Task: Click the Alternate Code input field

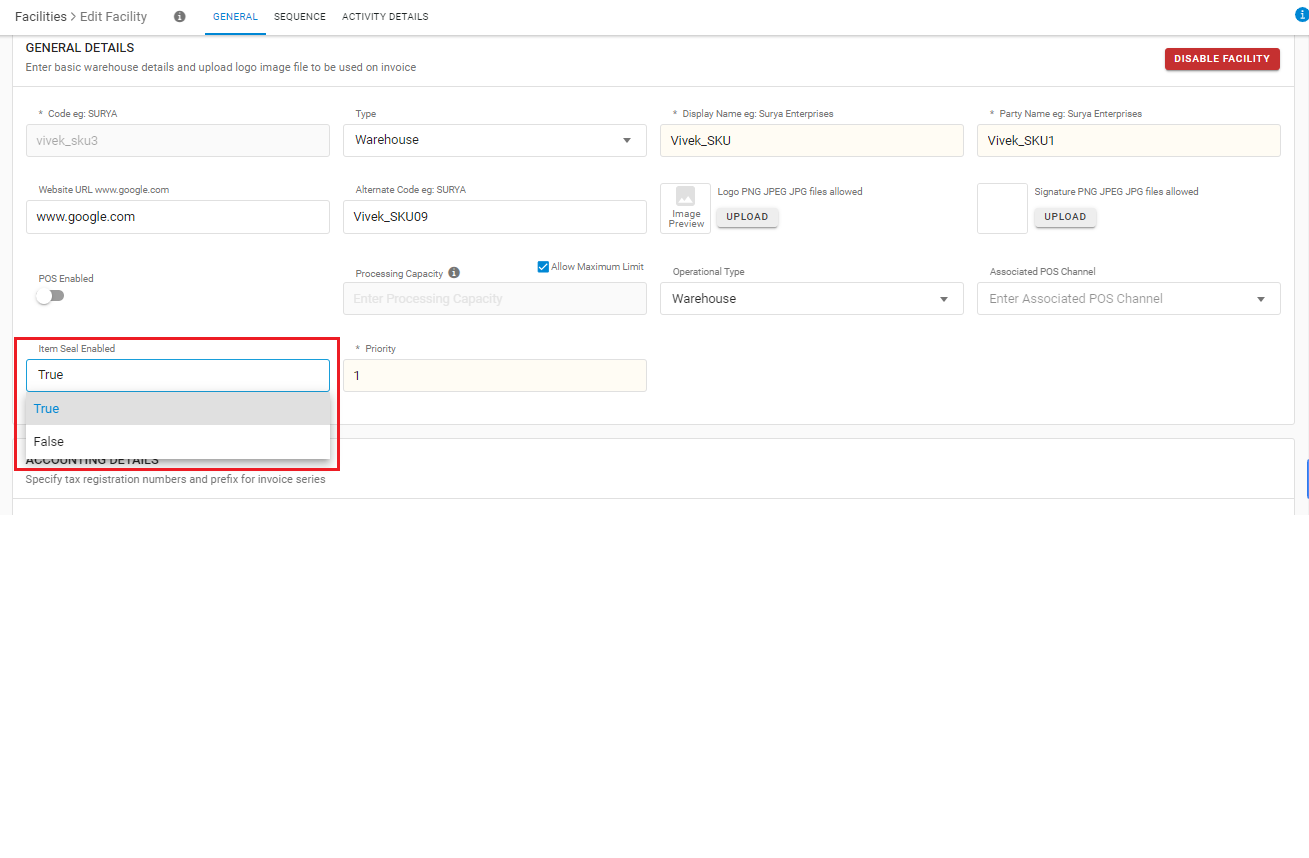Action: pyautogui.click(x=495, y=217)
